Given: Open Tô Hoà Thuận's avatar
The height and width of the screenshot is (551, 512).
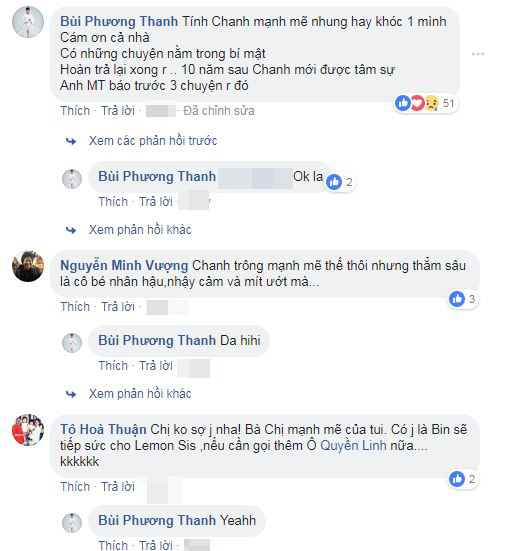Looking at the screenshot, I should click(28, 430).
